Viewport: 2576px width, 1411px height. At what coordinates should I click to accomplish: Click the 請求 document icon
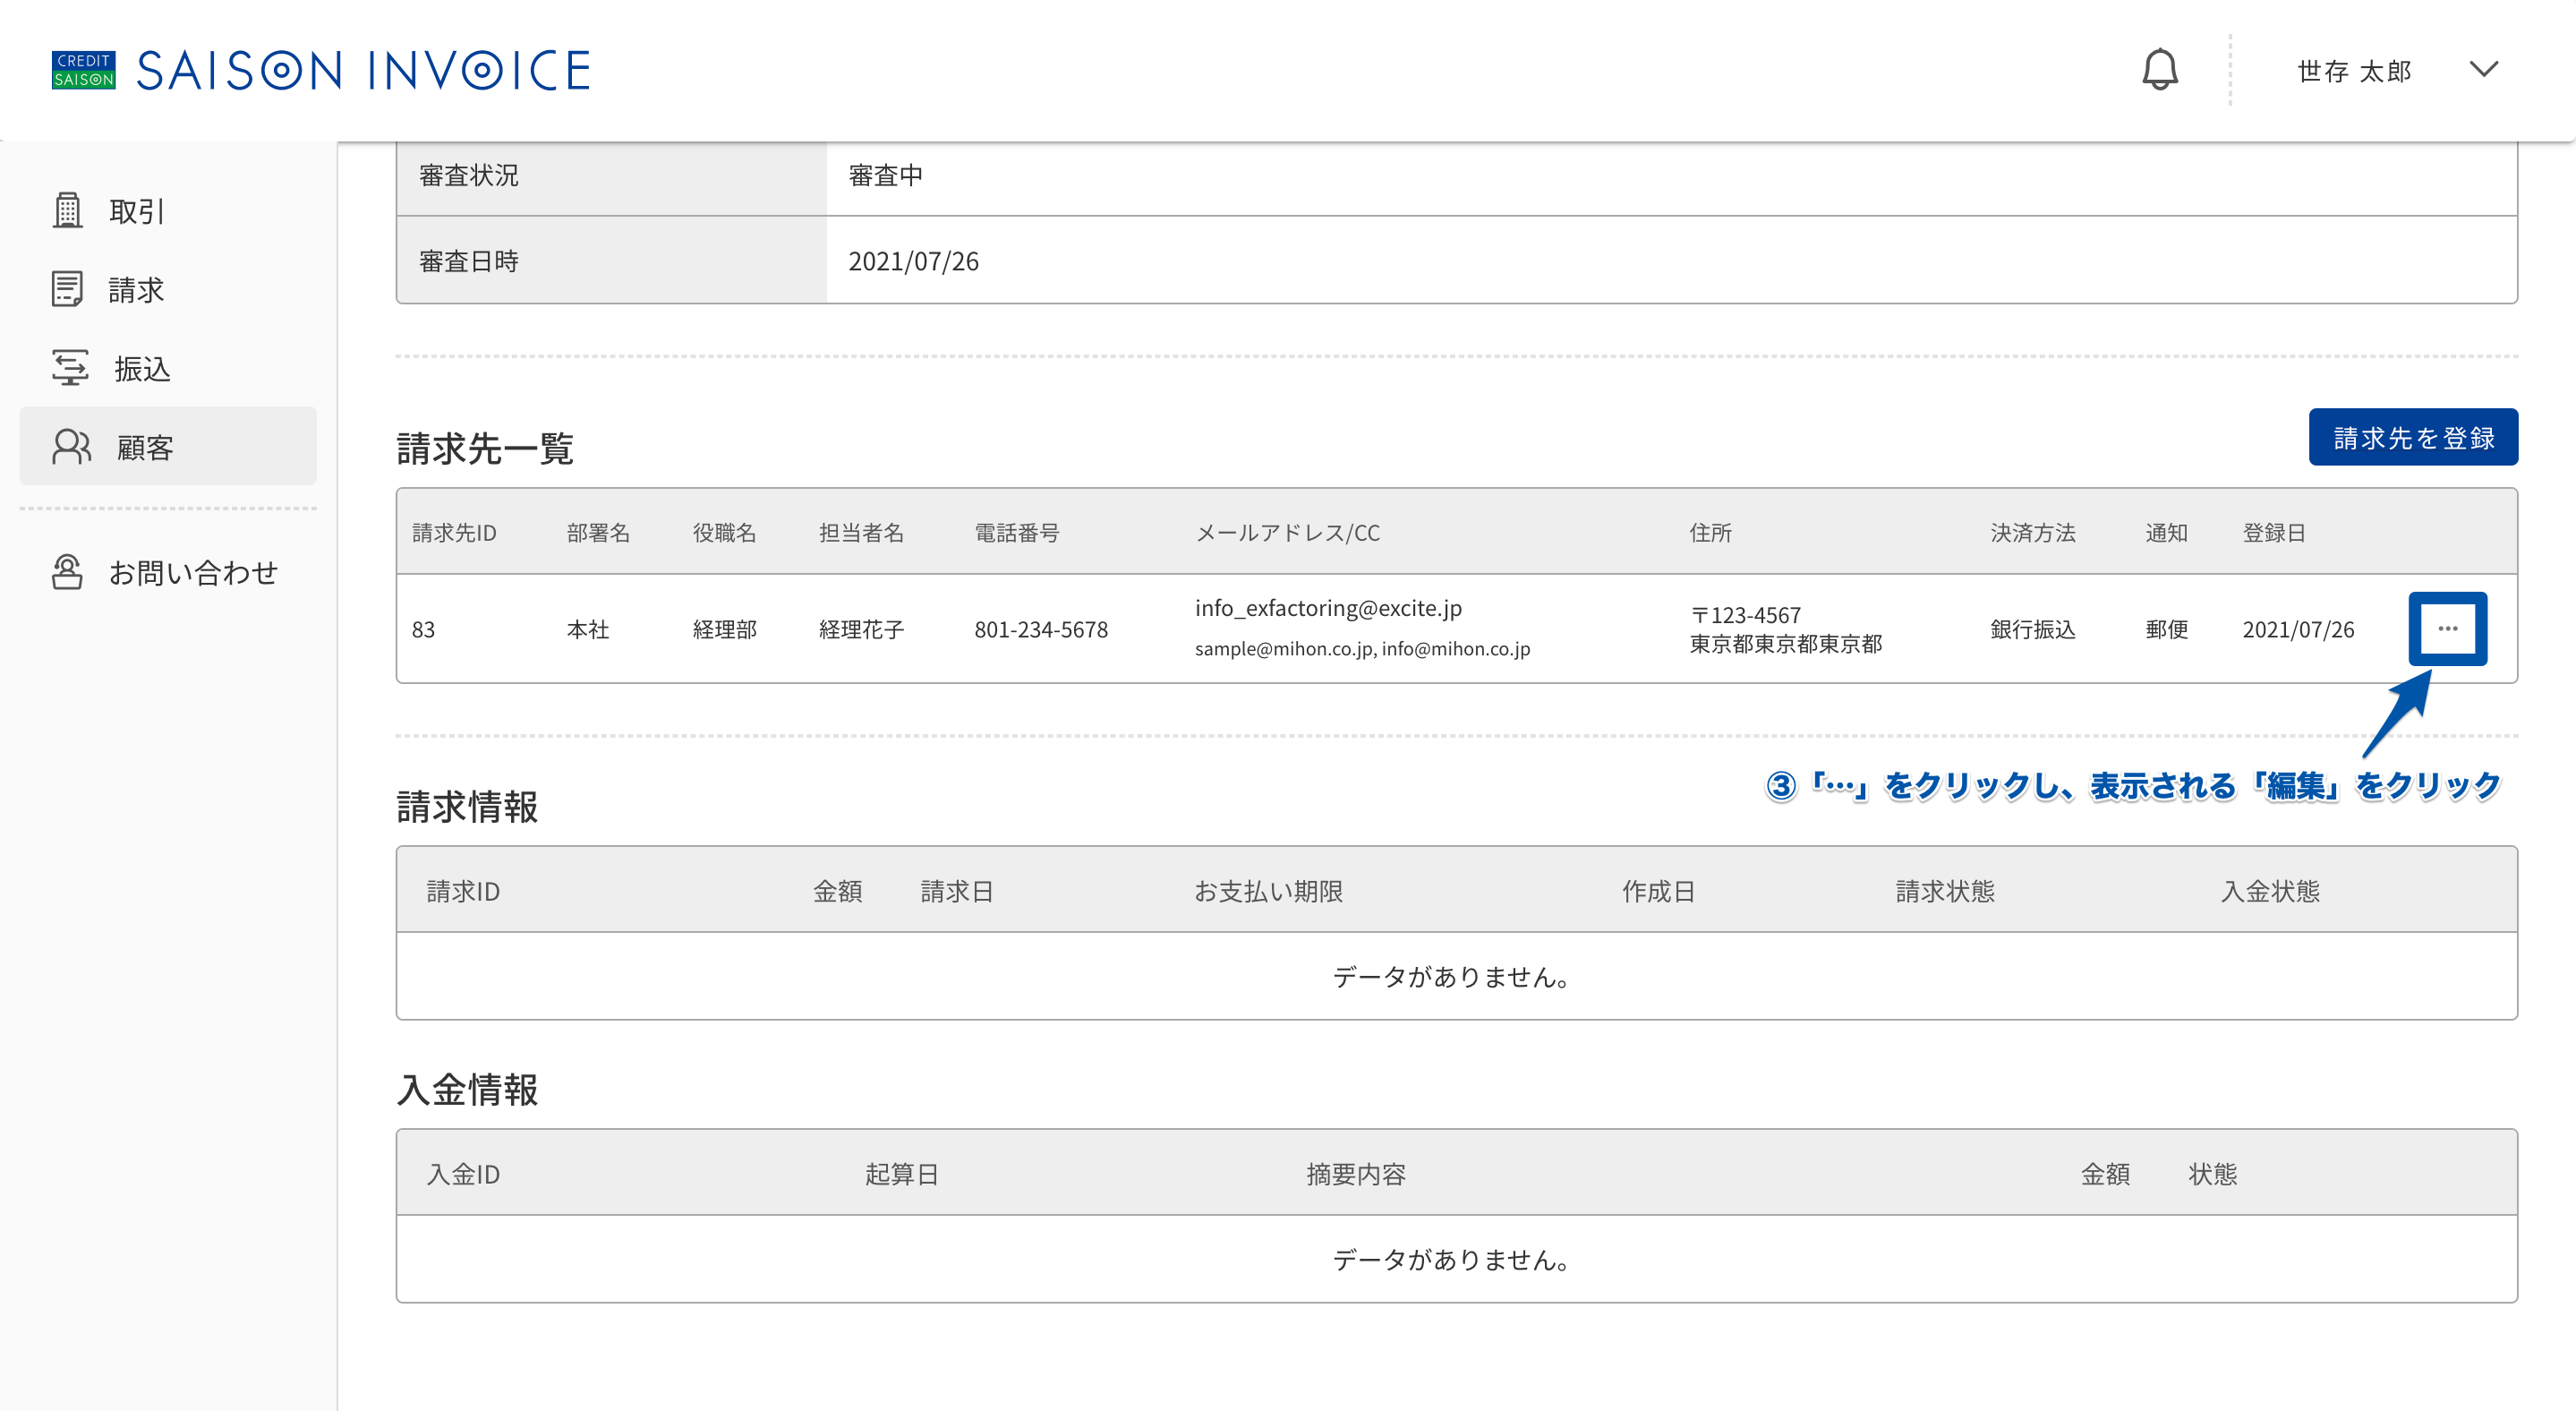68,289
